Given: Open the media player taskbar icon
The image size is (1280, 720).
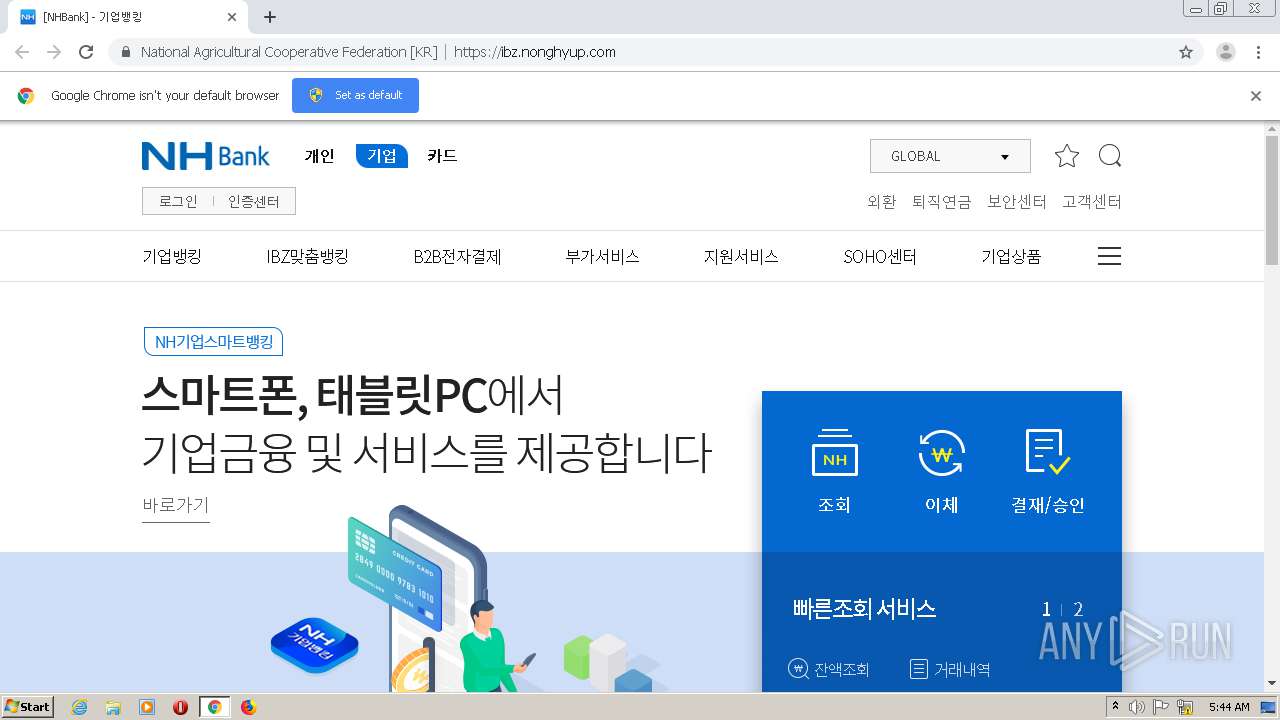Looking at the screenshot, I should [x=147, y=707].
